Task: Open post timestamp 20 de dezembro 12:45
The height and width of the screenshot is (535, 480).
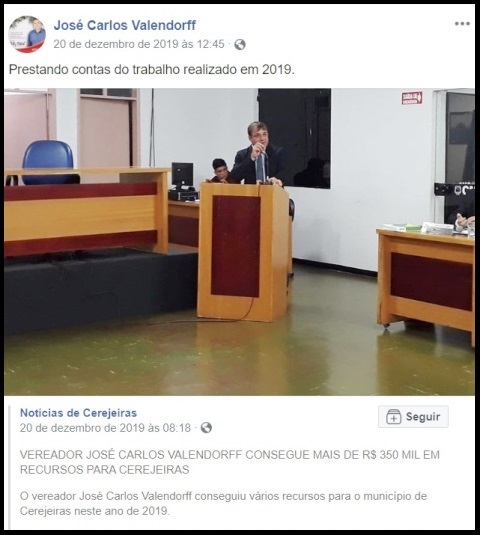Action: tap(139, 44)
